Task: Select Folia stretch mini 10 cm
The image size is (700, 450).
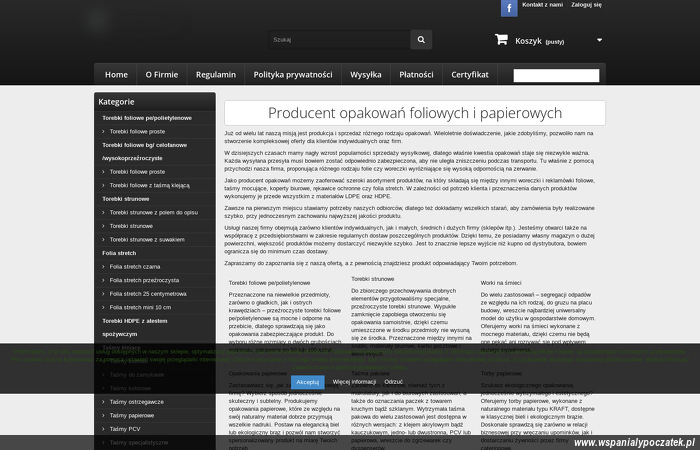Action: pyautogui.click(x=140, y=307)
